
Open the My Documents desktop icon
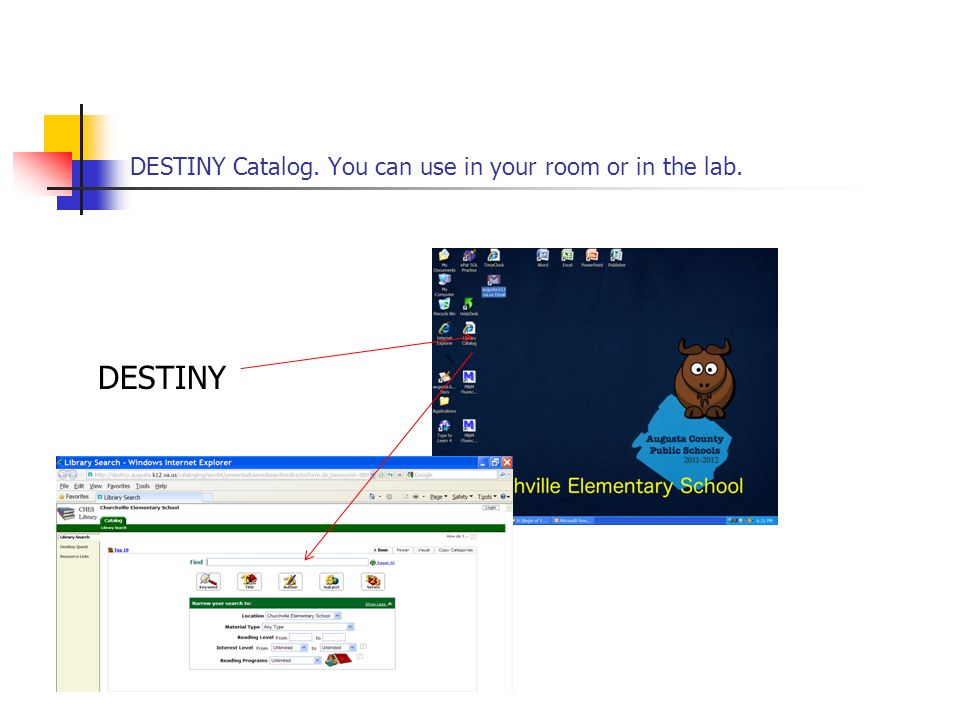[444, 260]
